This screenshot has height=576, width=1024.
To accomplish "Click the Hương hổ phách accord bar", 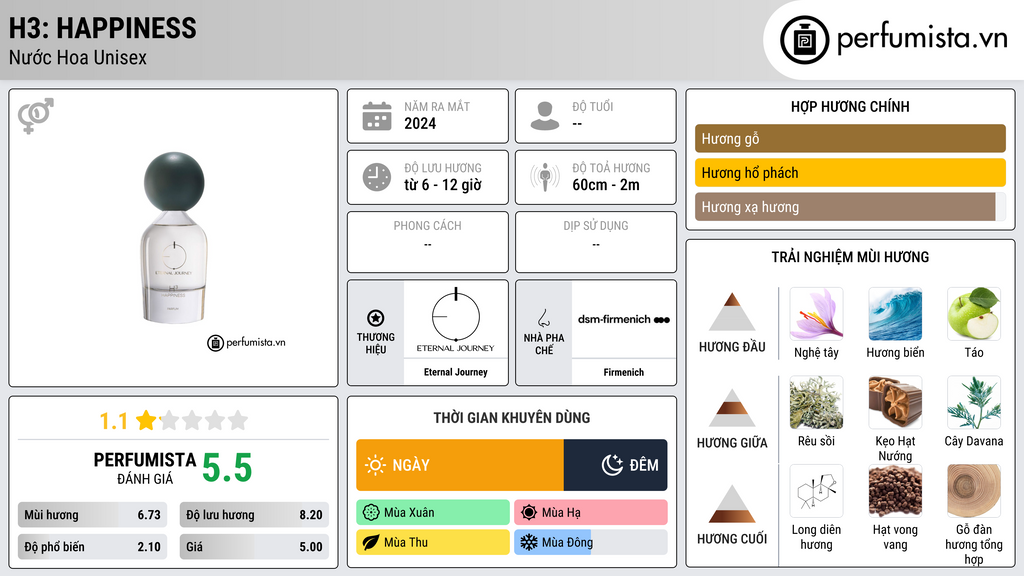I will coord(850,172).
